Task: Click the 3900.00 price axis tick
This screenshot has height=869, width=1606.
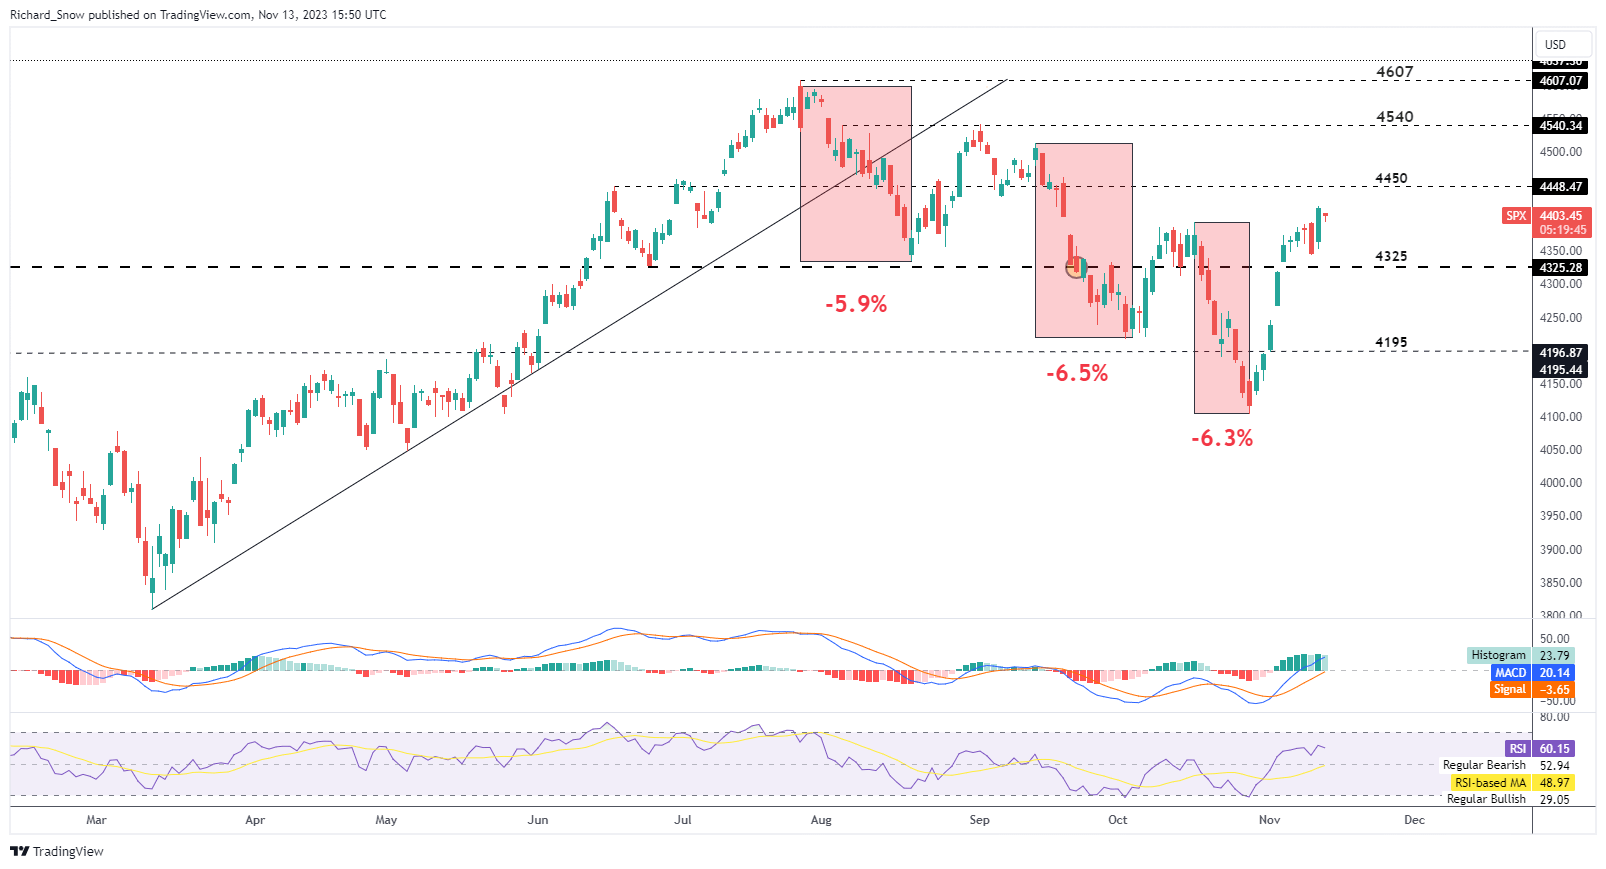Action: [x=1561, y=550]
